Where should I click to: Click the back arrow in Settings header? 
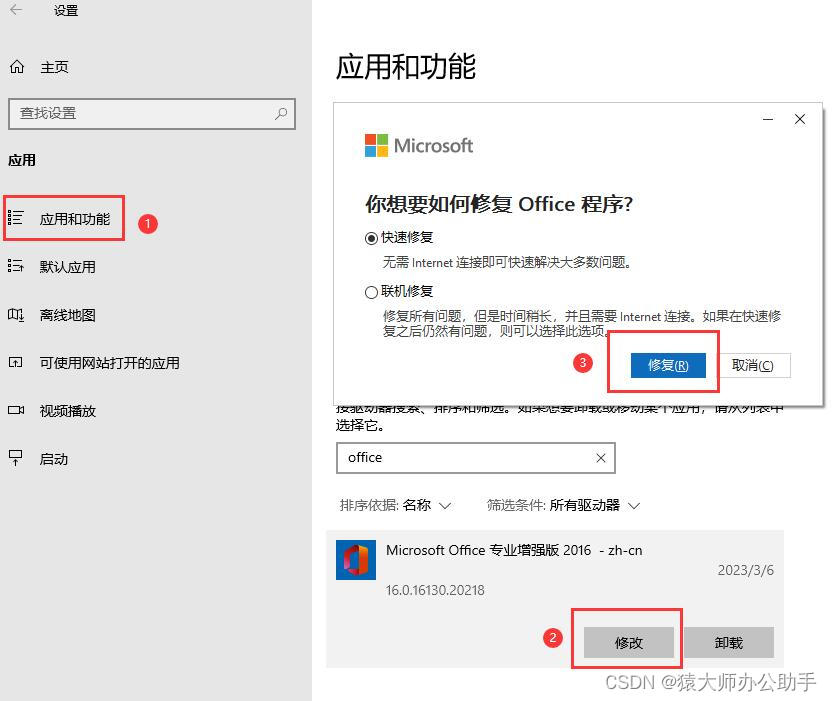16,10
